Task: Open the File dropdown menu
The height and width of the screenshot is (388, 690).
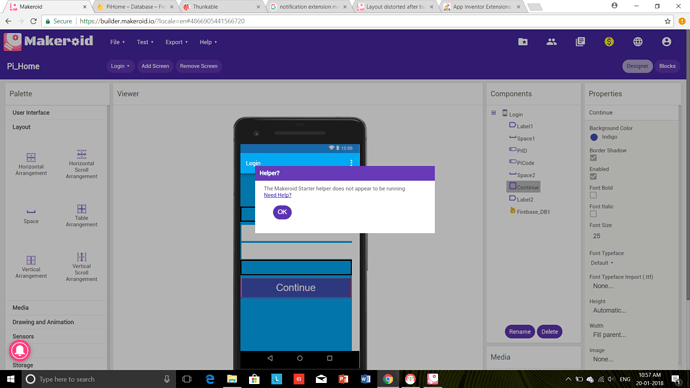Action: coord(117,42)
